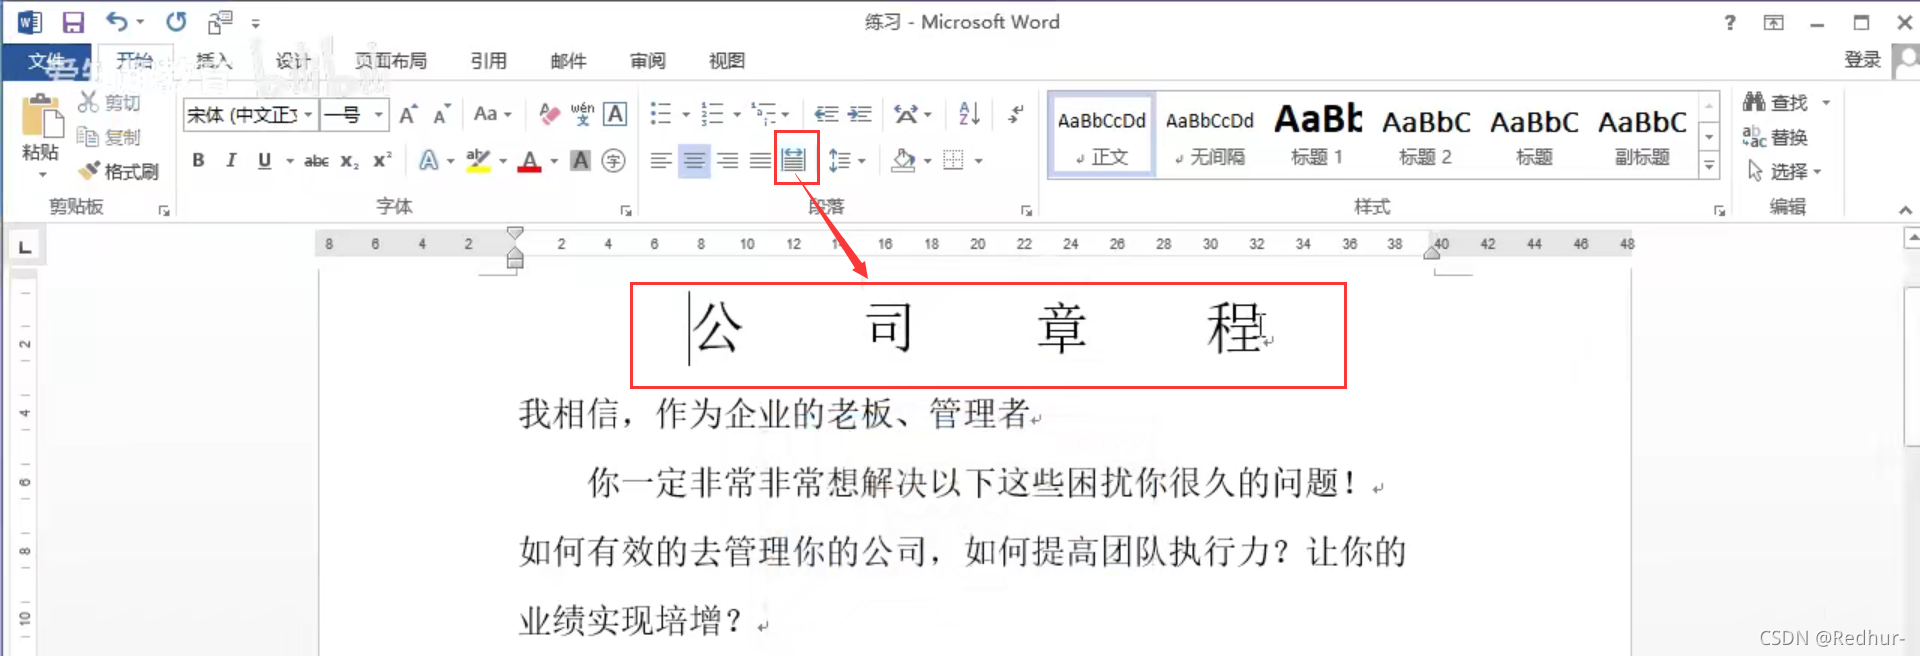Open the paragraph dialog launcher
Image resolution: width=1920 pixels, height=656 pixels.
click(1026, 210)
